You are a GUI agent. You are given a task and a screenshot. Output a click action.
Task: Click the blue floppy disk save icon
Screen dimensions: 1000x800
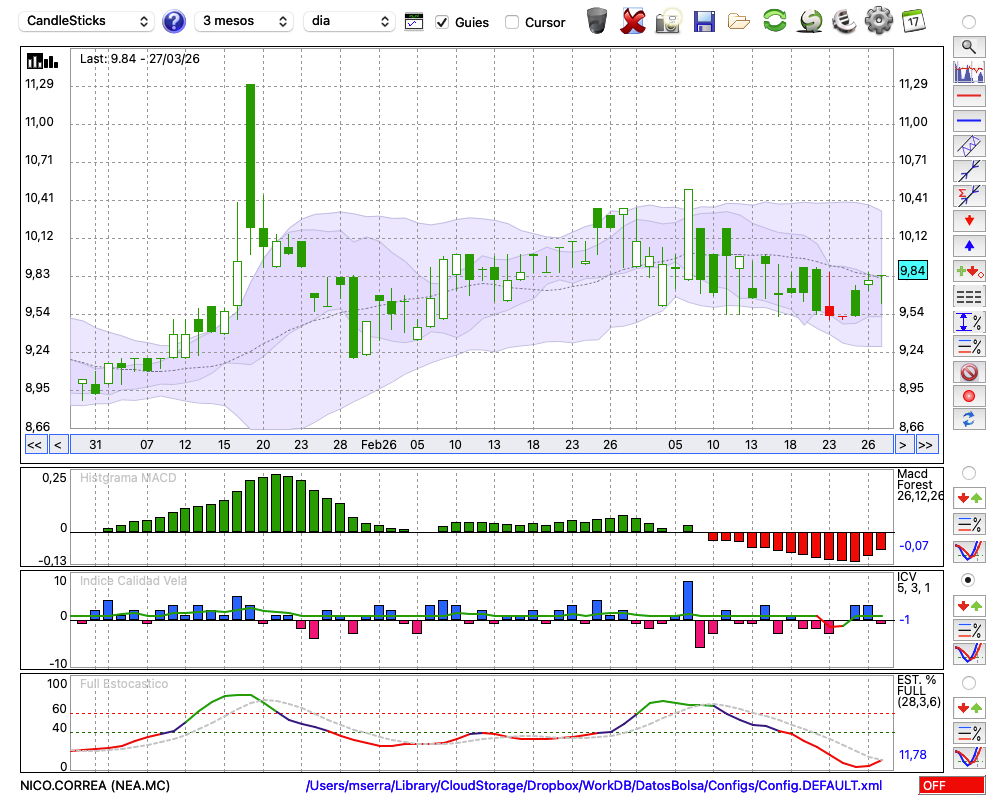click(704, 21)
